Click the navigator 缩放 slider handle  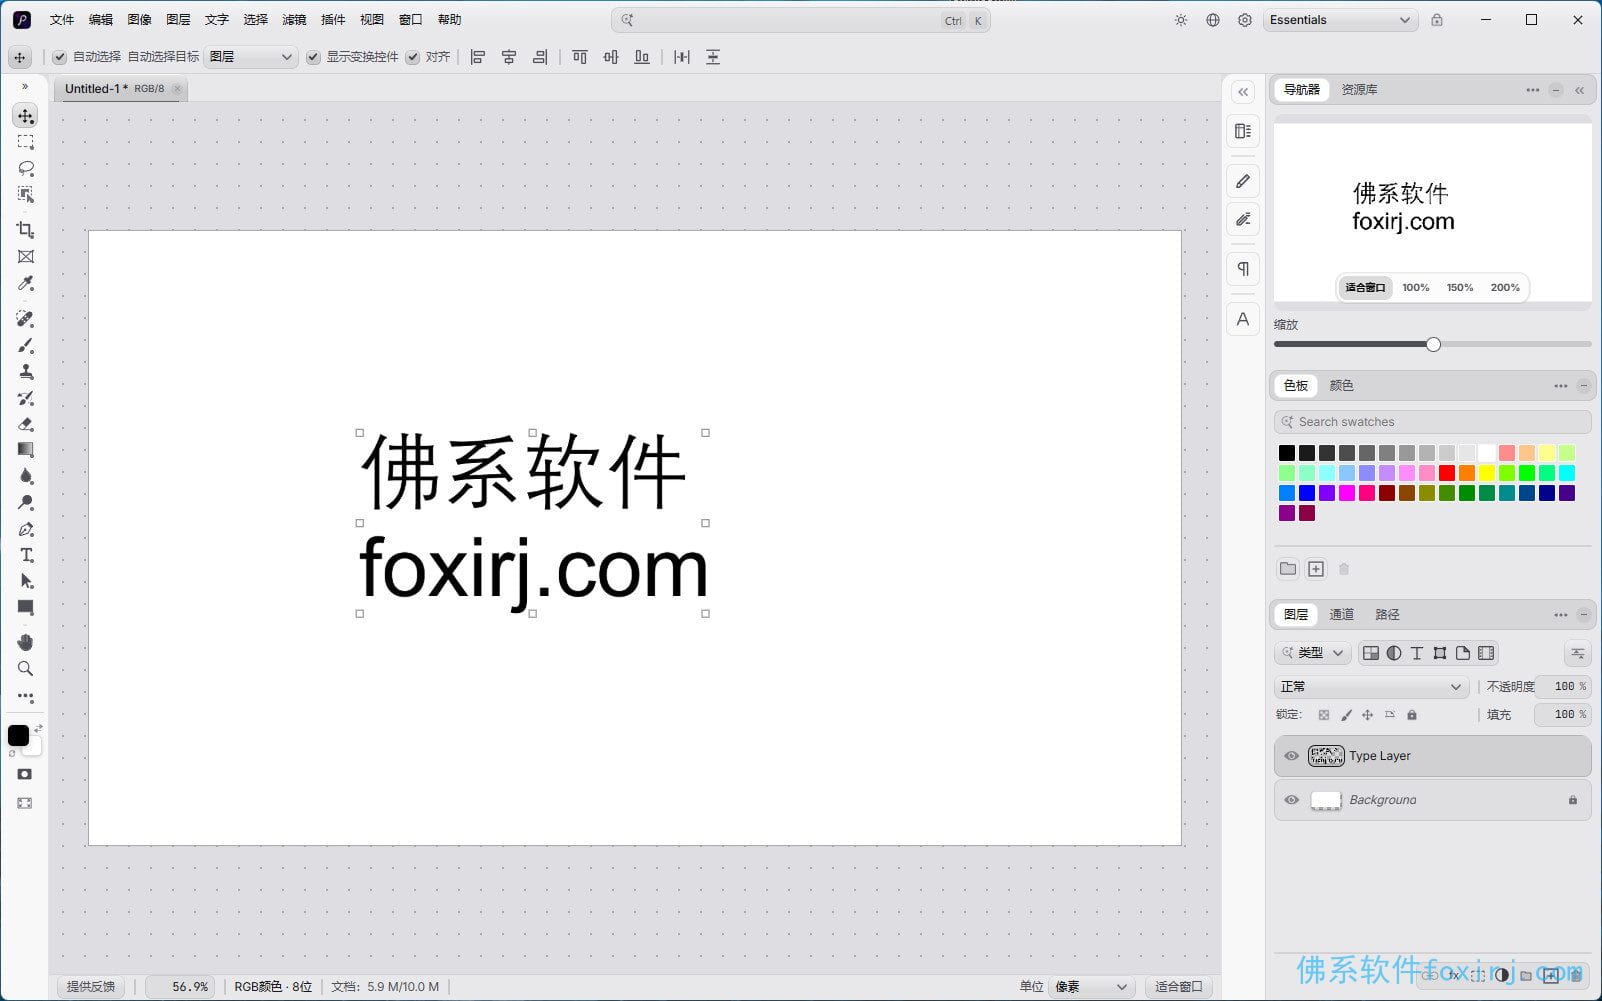point(1433,344)
